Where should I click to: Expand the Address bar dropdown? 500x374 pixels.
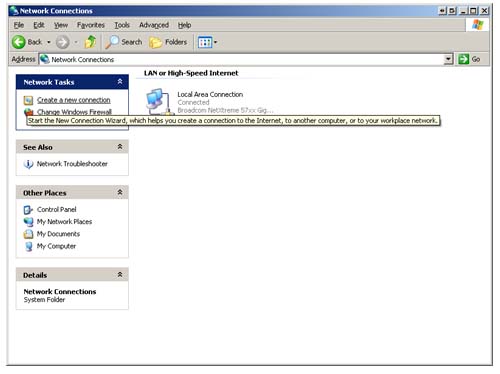pyautogui.click(x=449, y=59)
